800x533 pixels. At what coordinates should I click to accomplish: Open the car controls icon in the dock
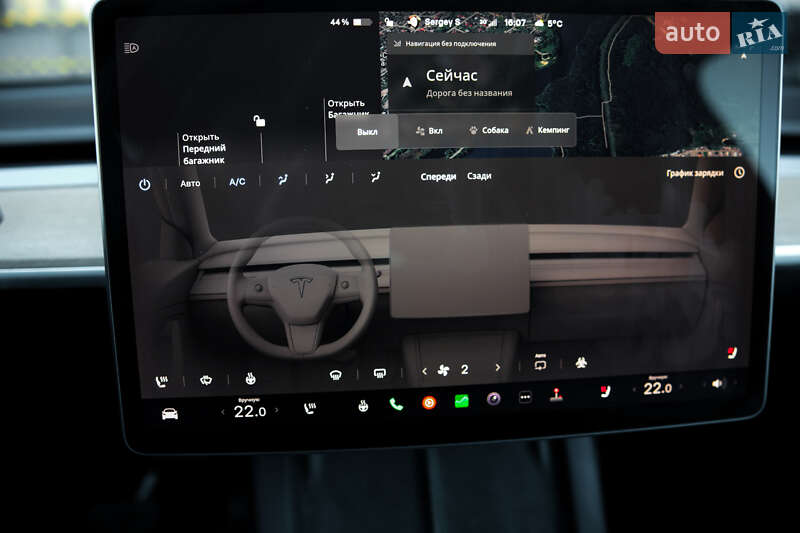click(170, 414)
